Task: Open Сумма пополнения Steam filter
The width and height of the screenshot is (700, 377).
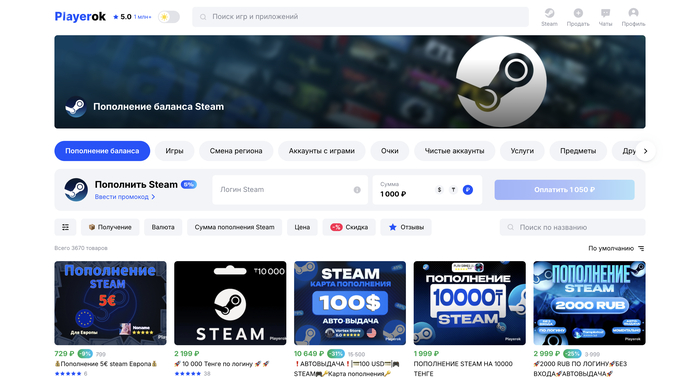Action: pyautogui.click(x=234, y=227)
